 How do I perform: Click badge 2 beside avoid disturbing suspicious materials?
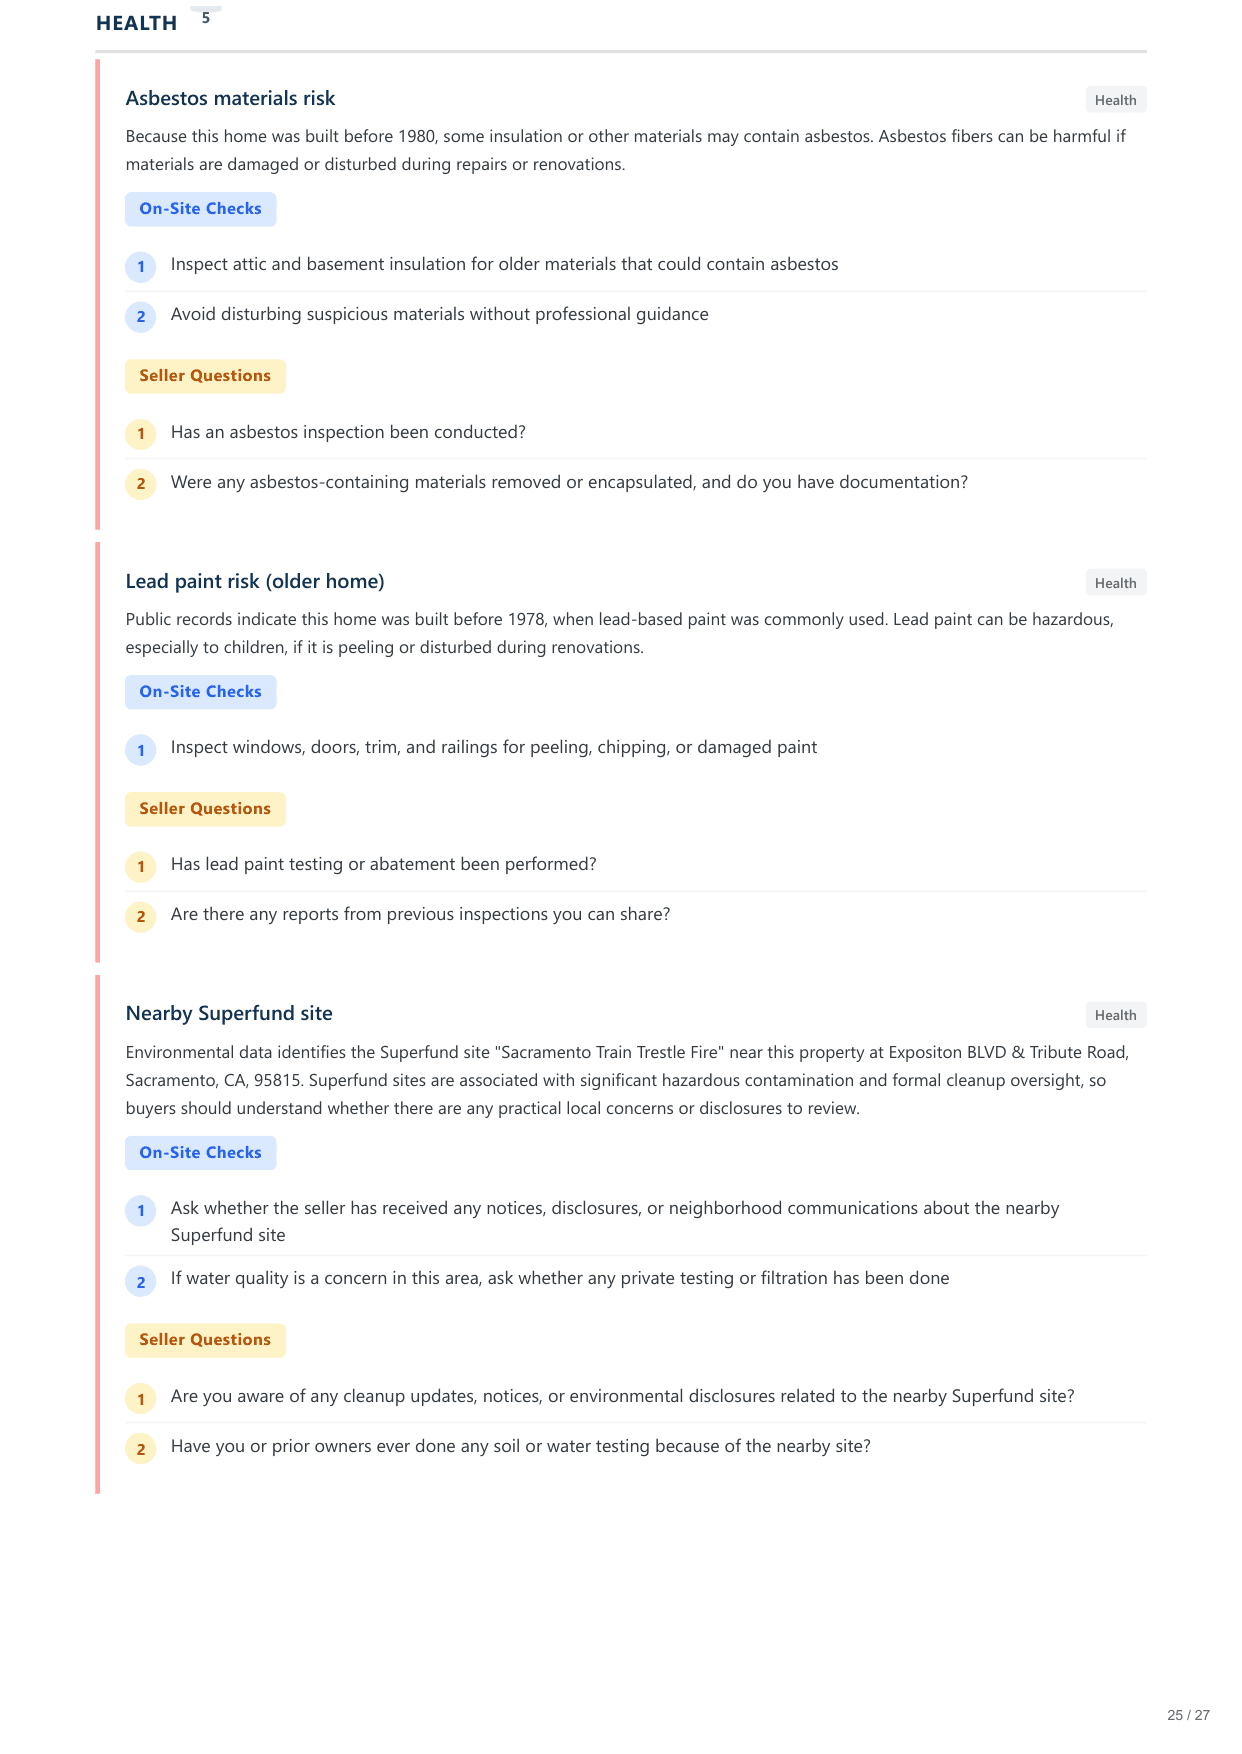point(141,317)
